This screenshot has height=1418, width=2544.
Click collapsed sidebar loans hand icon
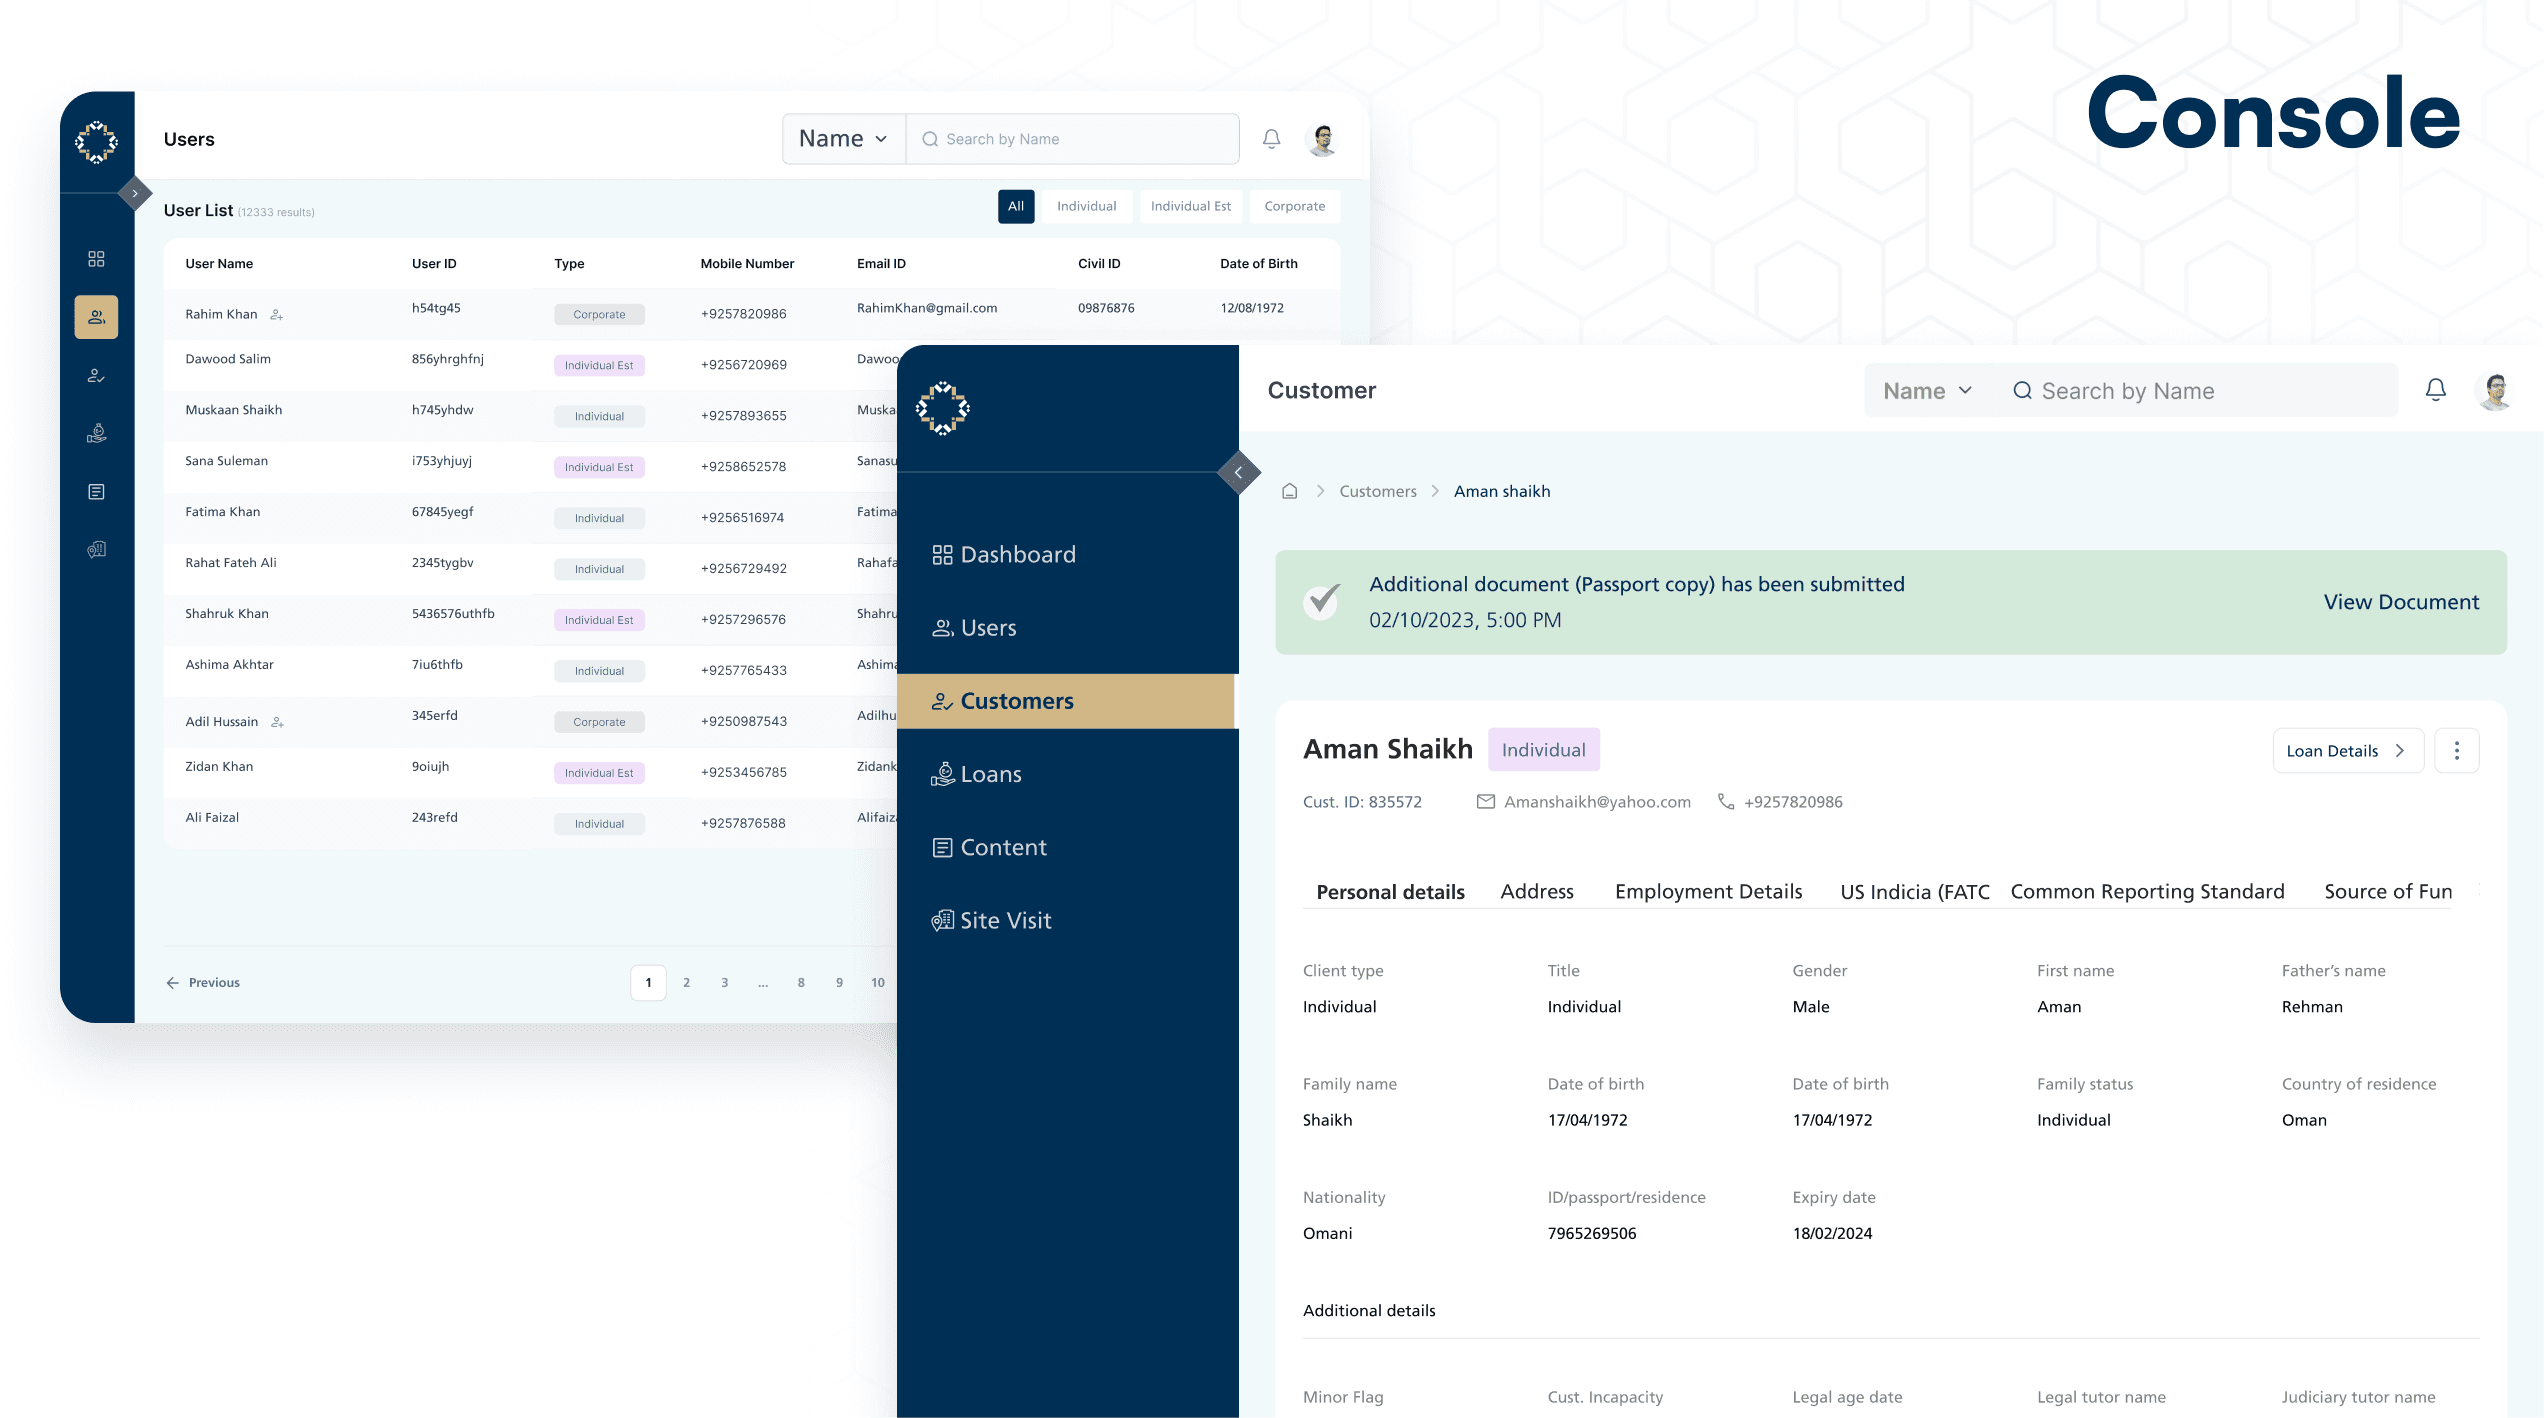coord(96,433)
